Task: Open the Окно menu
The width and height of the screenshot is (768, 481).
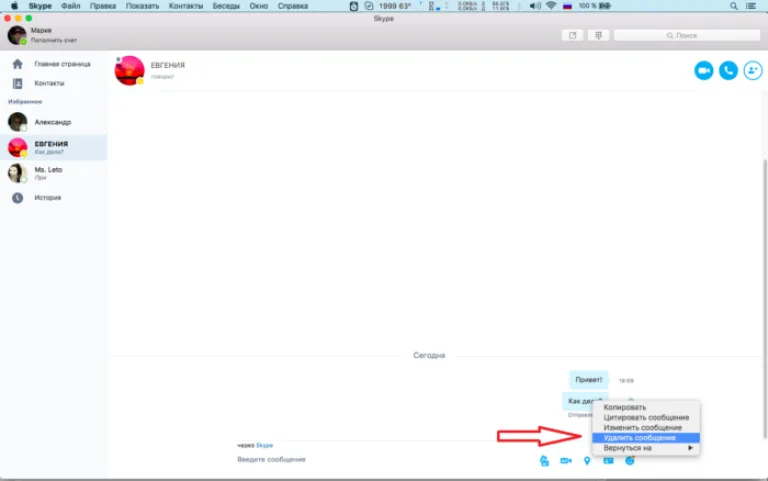Action: (x=259, y=6)
